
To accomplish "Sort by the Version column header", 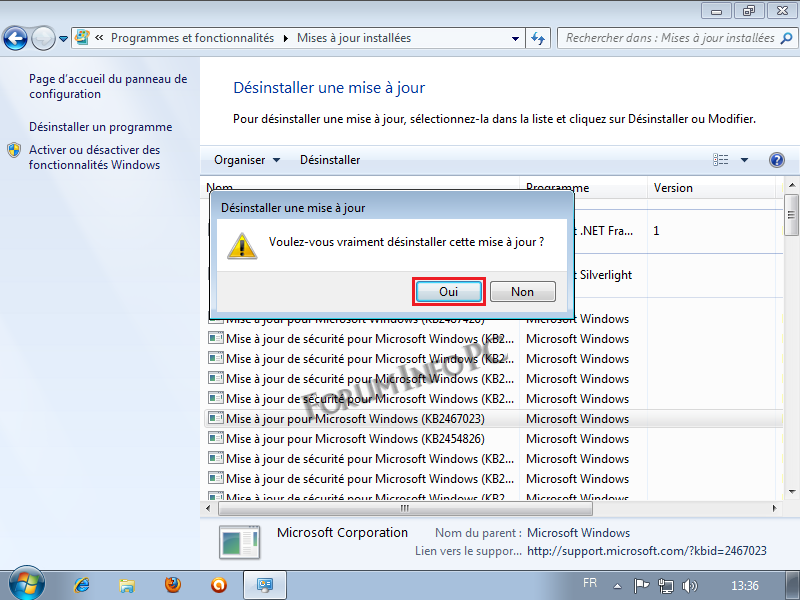I will 712,188.
